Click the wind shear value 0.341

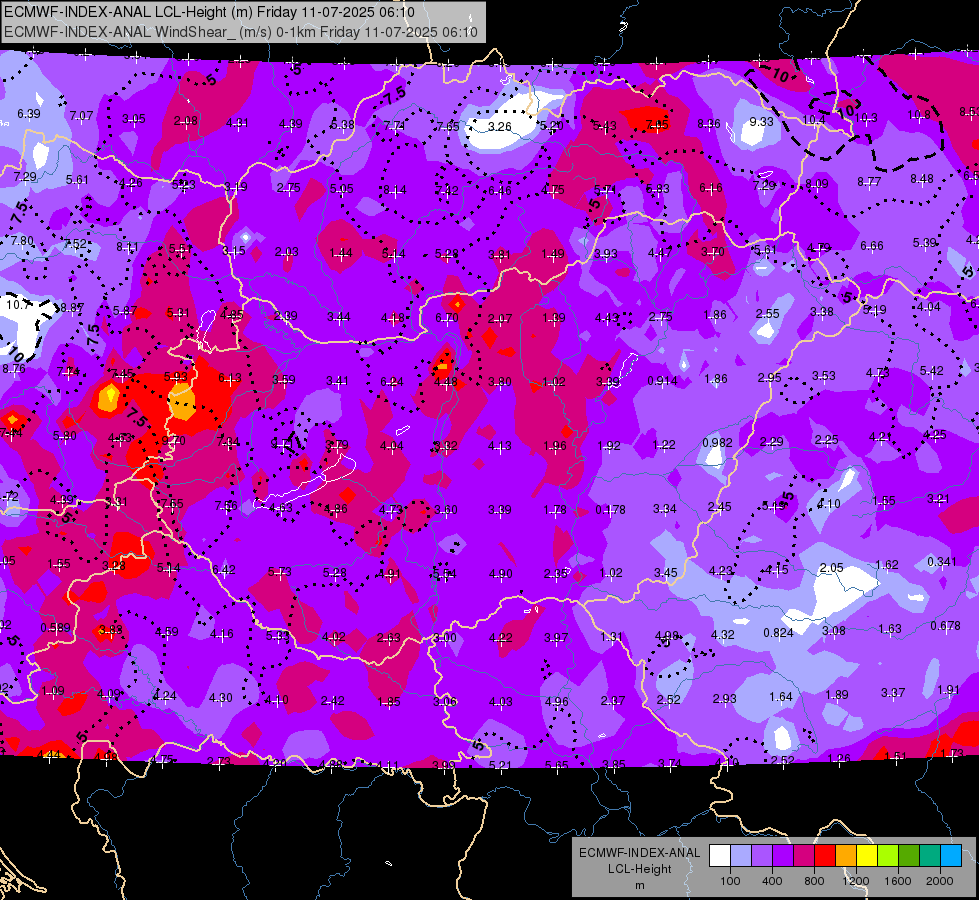tap(942, 561)
